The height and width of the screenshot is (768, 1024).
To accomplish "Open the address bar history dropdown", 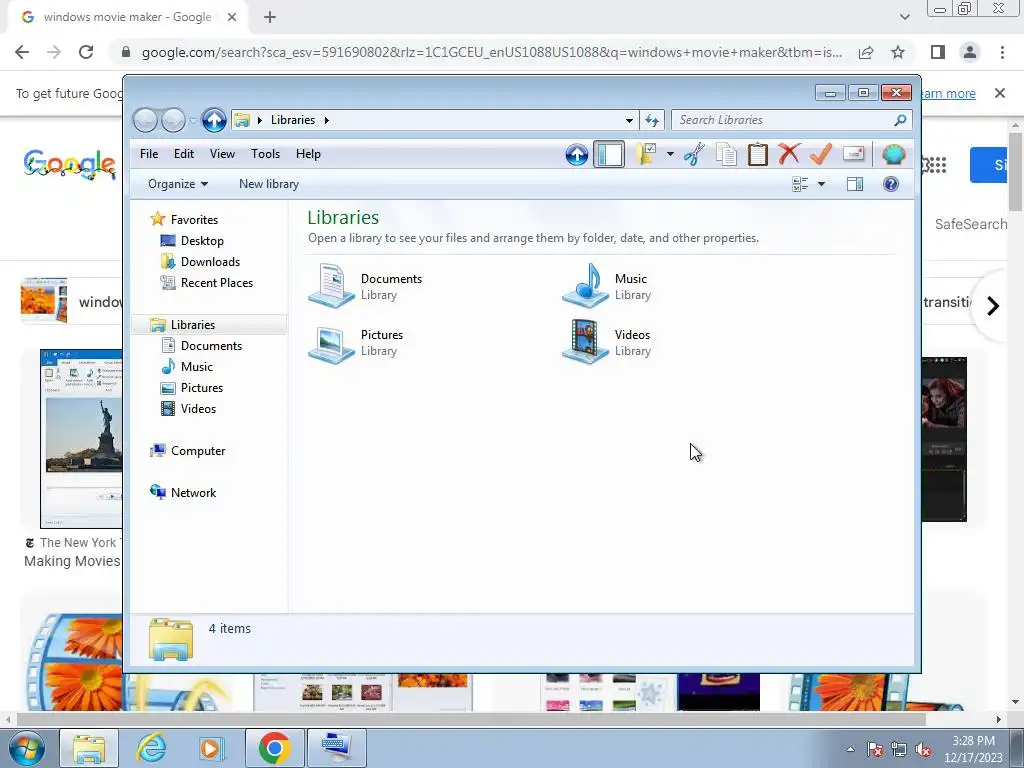I will point(629,120).
